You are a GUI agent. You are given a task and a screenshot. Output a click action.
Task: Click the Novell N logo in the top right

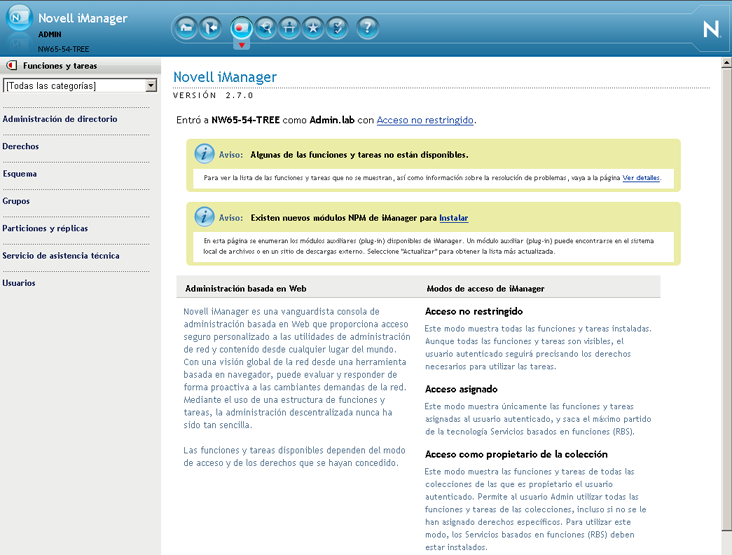pyautogui.click(x=711, y=29)
